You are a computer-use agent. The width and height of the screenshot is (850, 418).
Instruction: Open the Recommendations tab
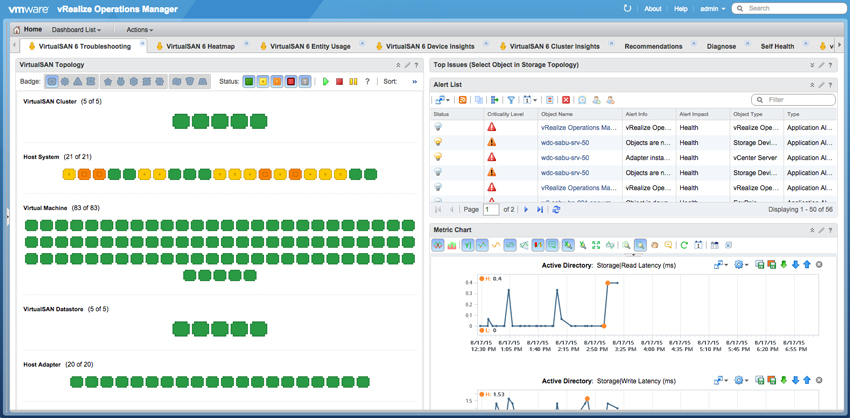[653, 47]
